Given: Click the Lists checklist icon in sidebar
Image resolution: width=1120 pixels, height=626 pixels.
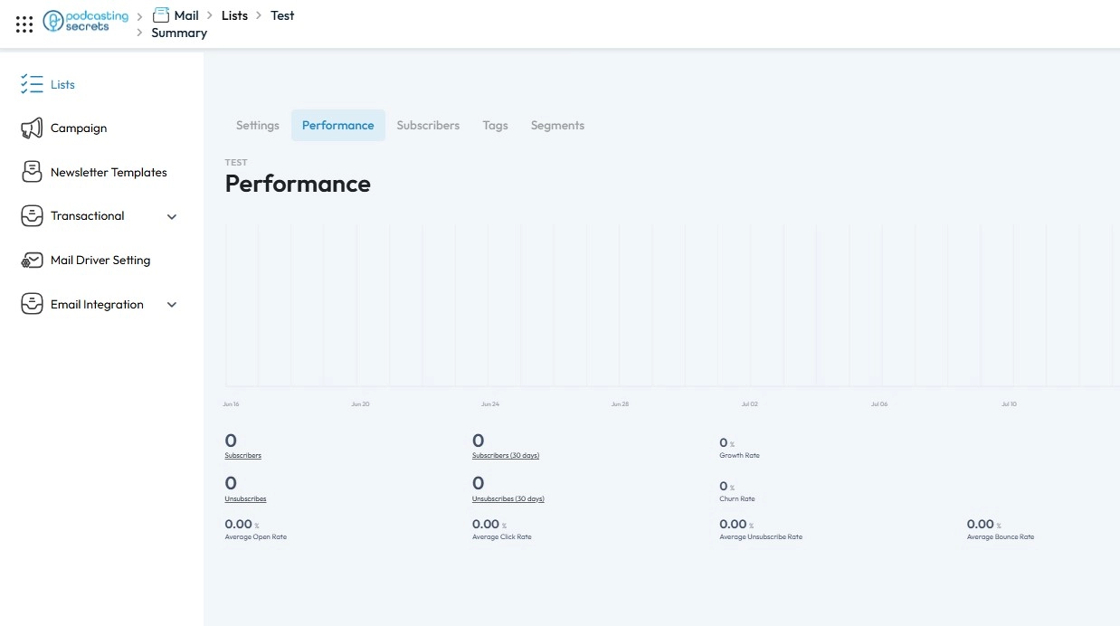Looking at the screenshot, I should coord(32,84).
